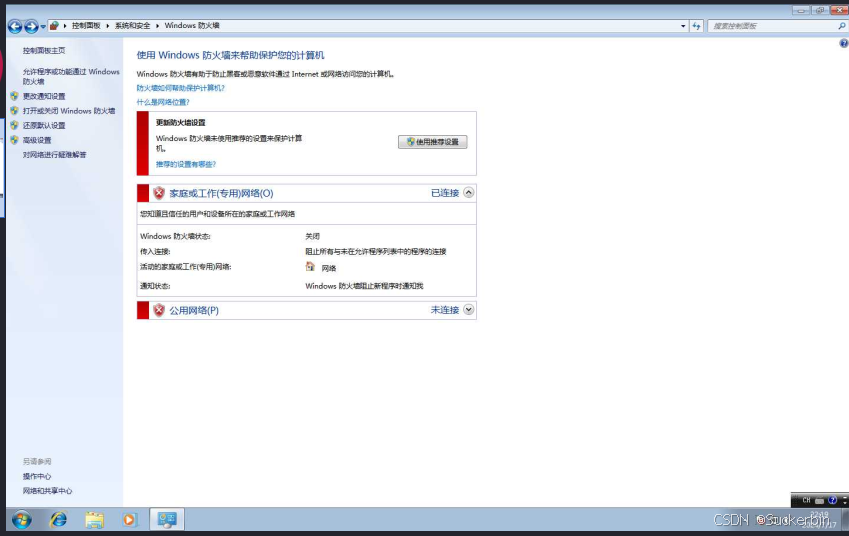Open 更改通知设置 link
This screenshot has height=536, width=849.
coord(44,96)
